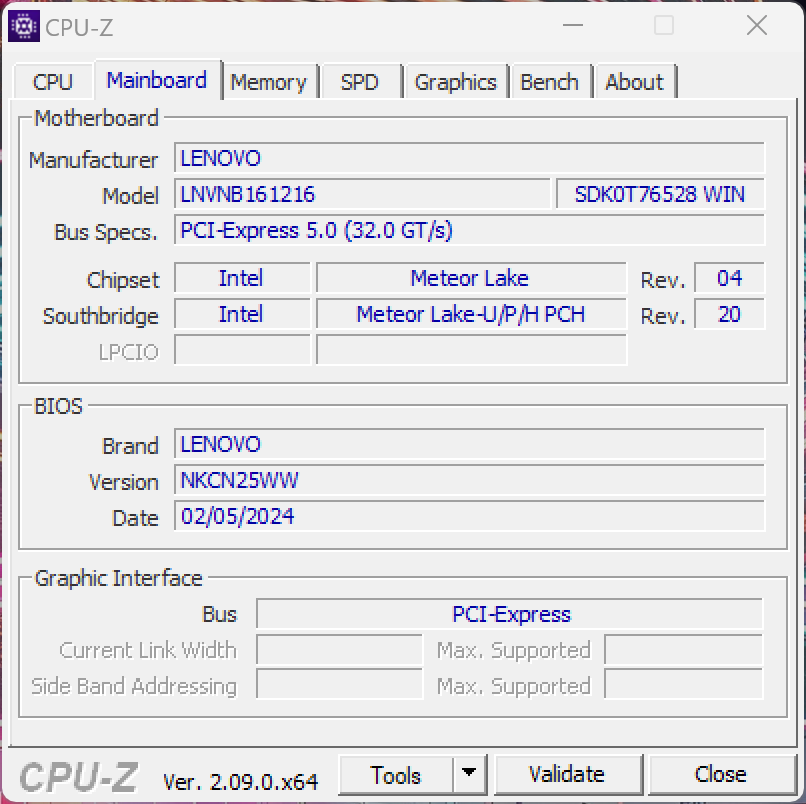This screenshot has height=804, width=806.
Task: Select the SPD tab
Action: (360, 82)
